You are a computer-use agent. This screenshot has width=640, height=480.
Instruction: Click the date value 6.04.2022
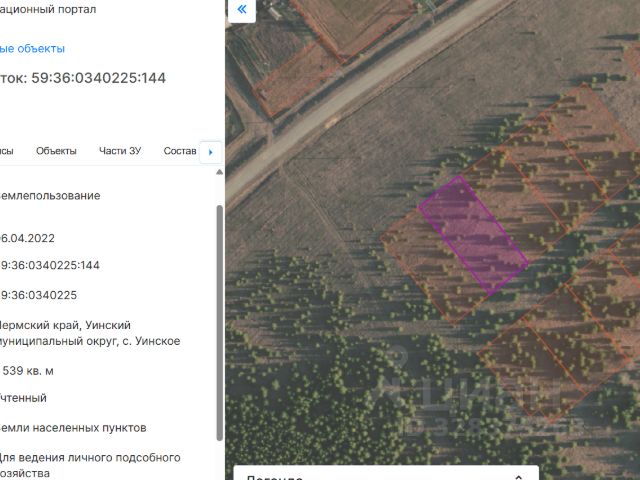pos(27,238)
